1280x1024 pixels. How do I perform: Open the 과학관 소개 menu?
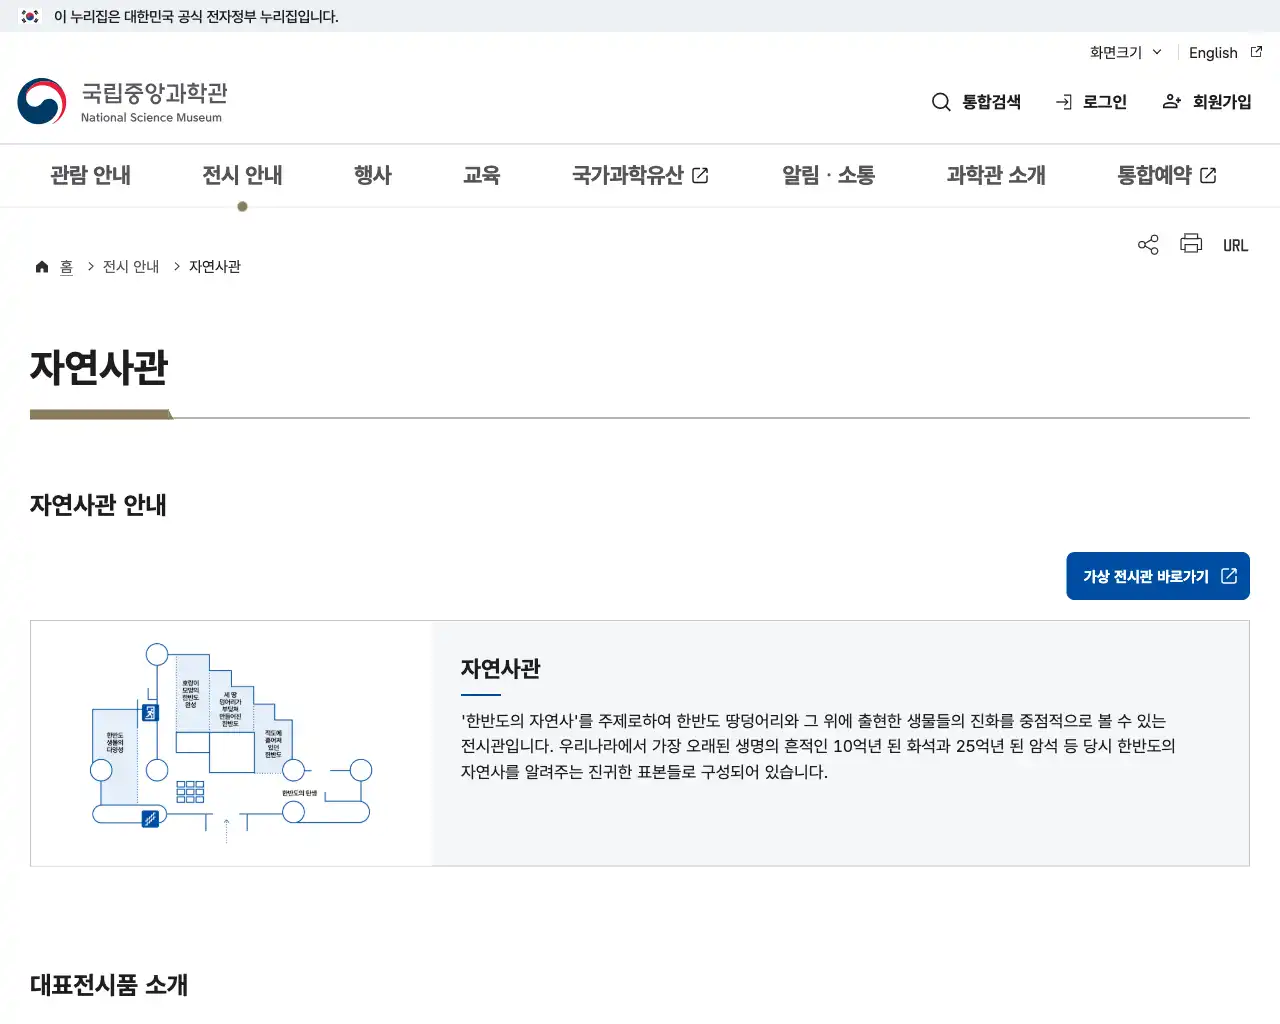point(994,175)
